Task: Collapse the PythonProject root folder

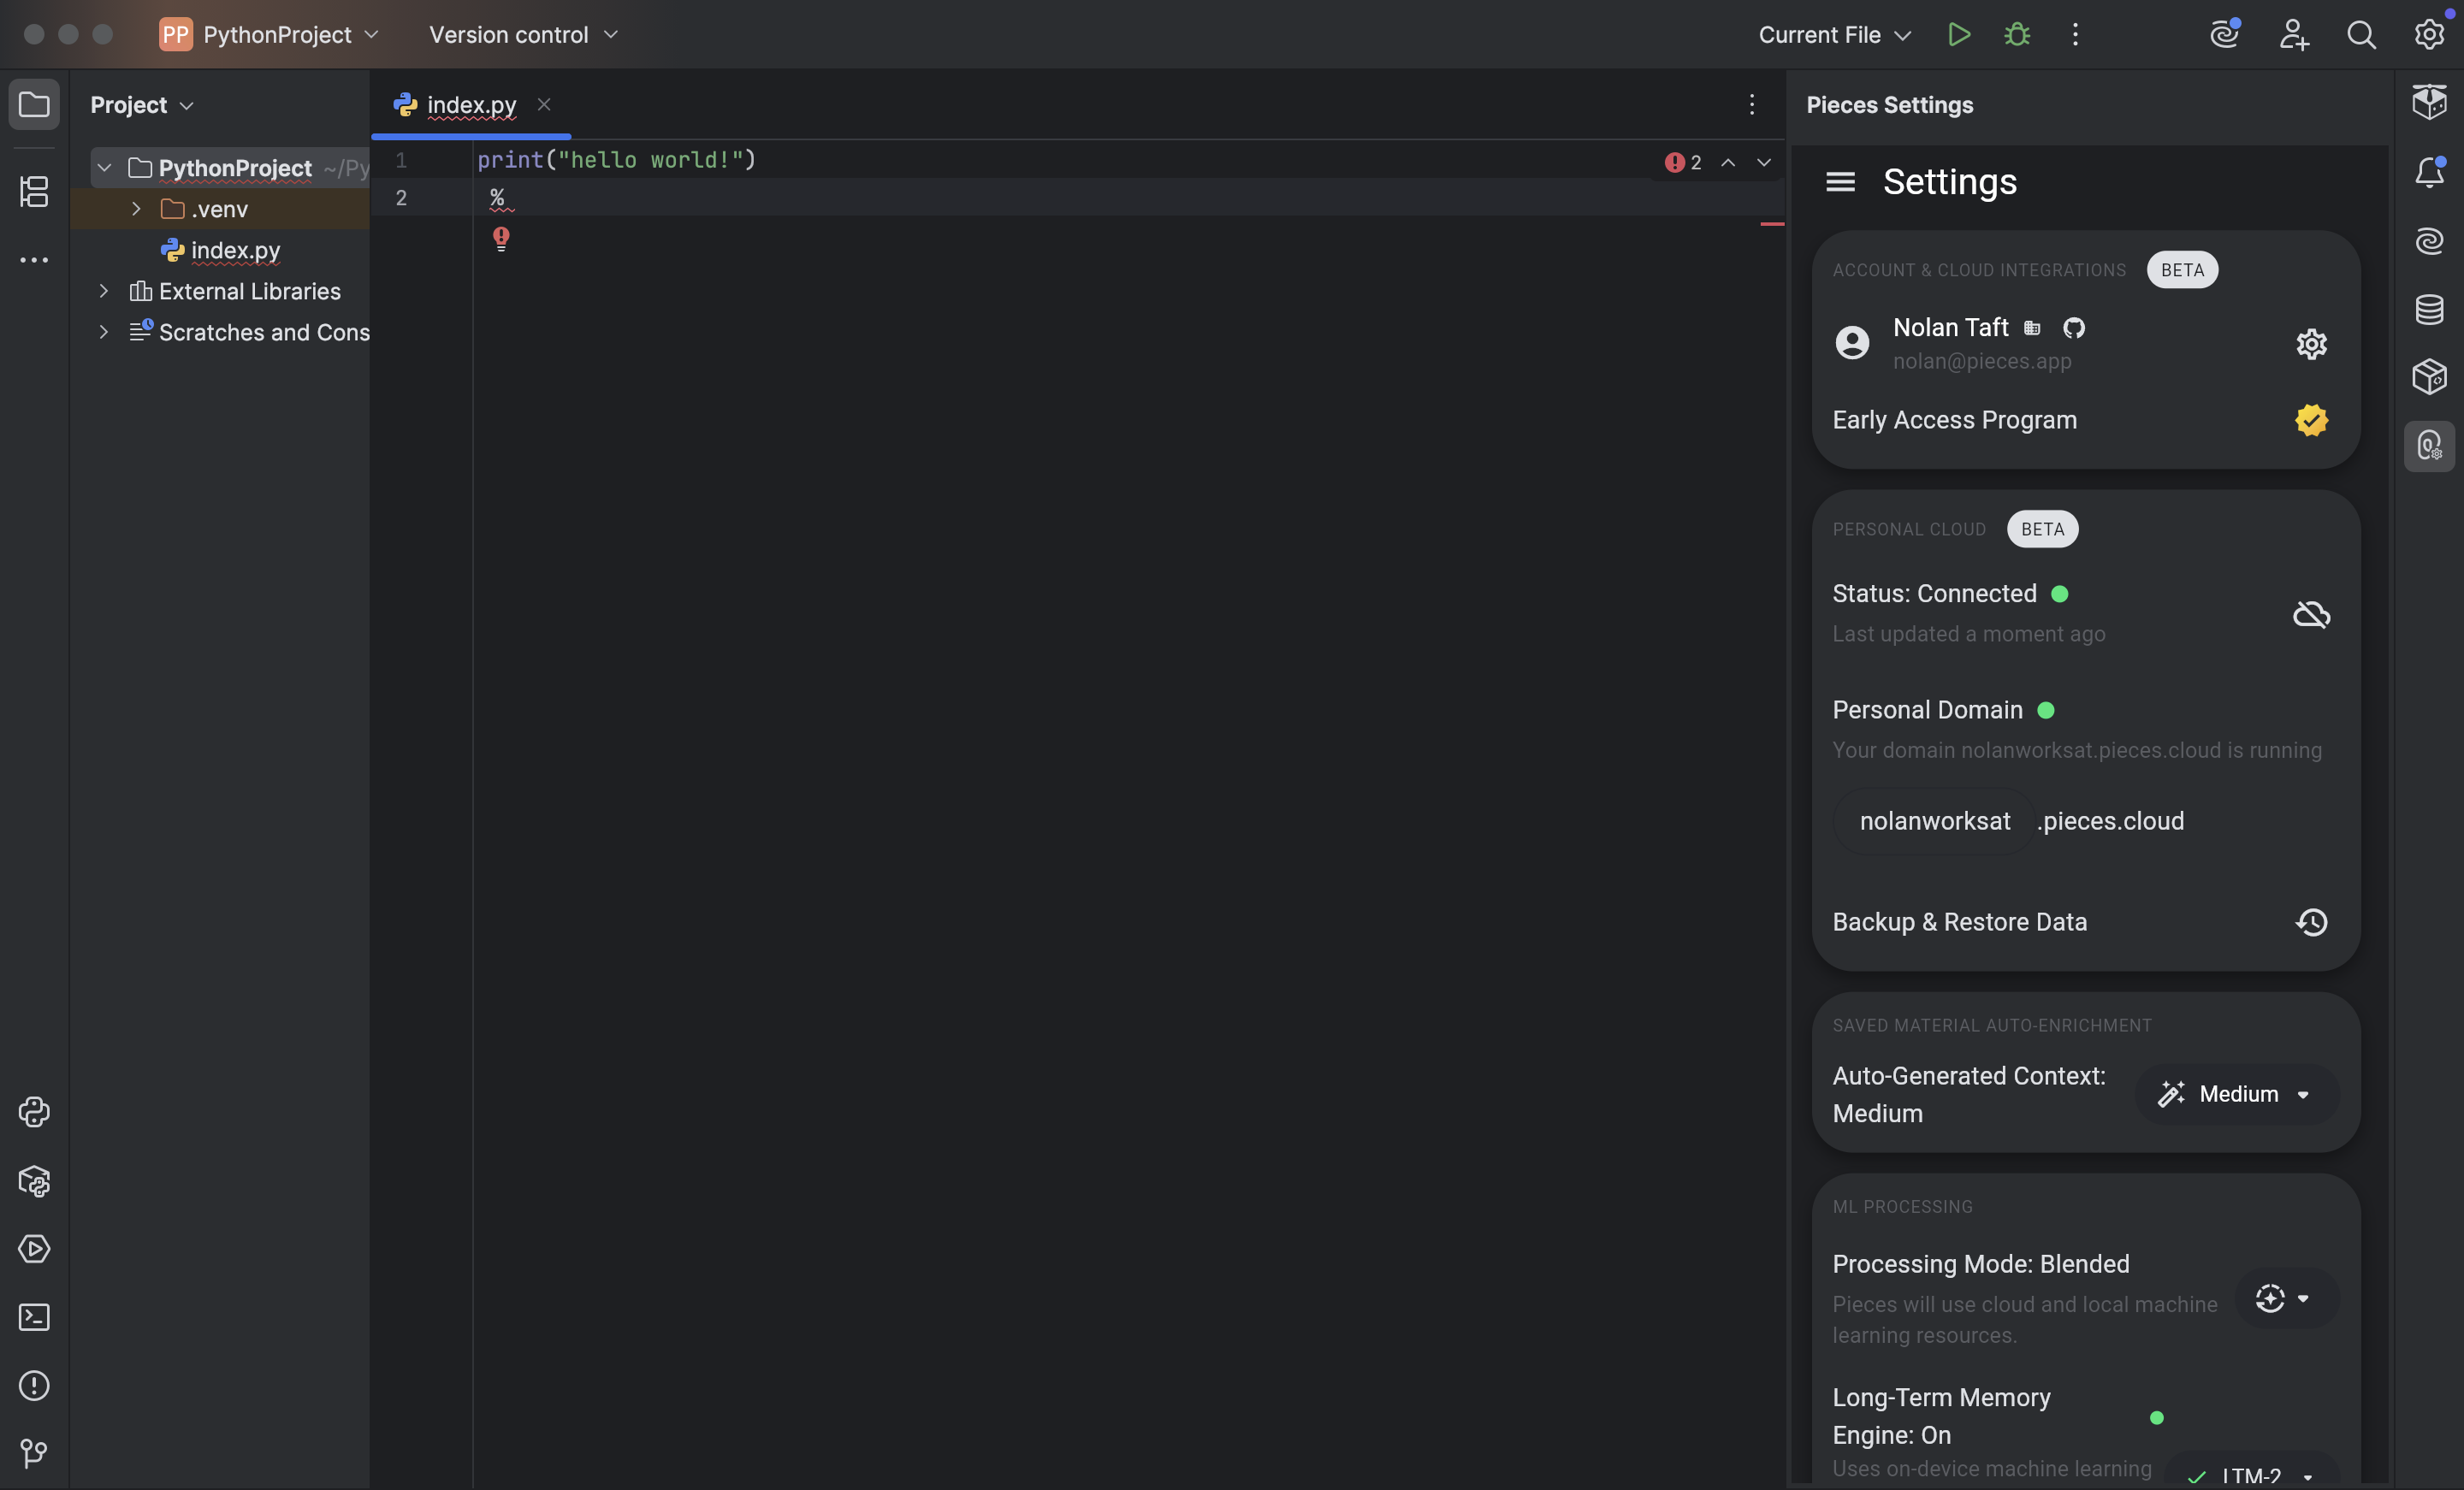Action: (x=104, y=168)
